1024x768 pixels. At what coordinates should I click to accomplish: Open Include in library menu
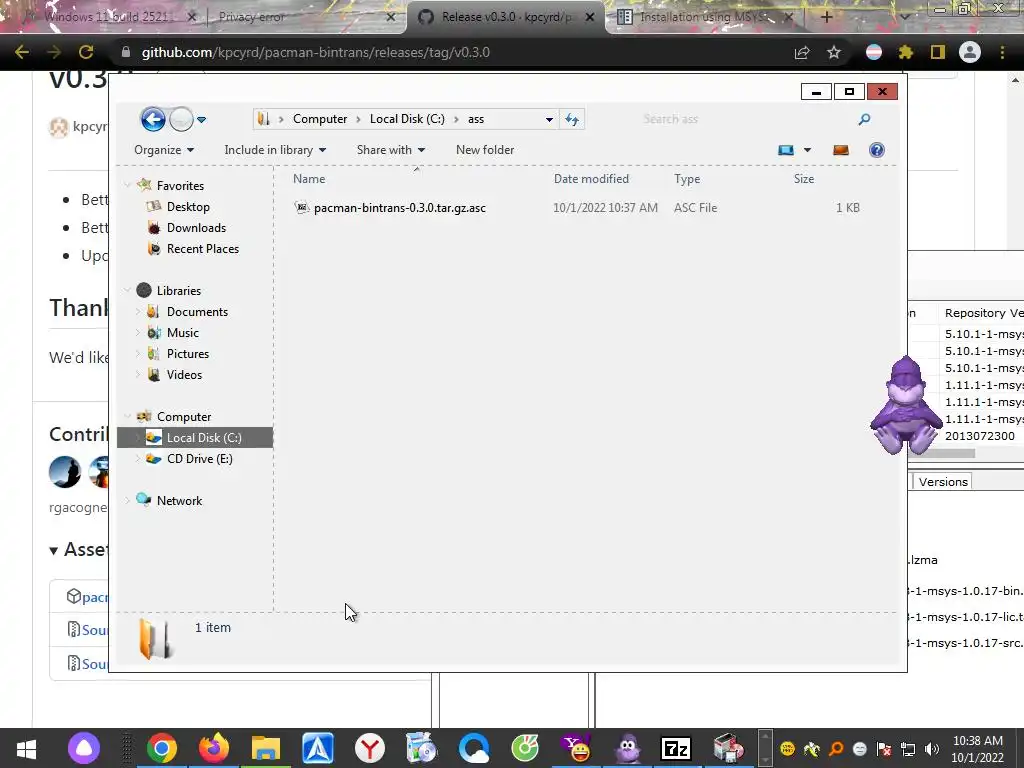coord(275,150)
